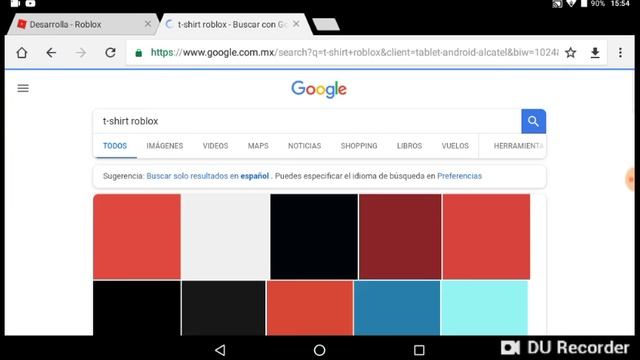Bookmark the page with the star icon
Viewport: 640px width, 360px height.
(571, 53)
